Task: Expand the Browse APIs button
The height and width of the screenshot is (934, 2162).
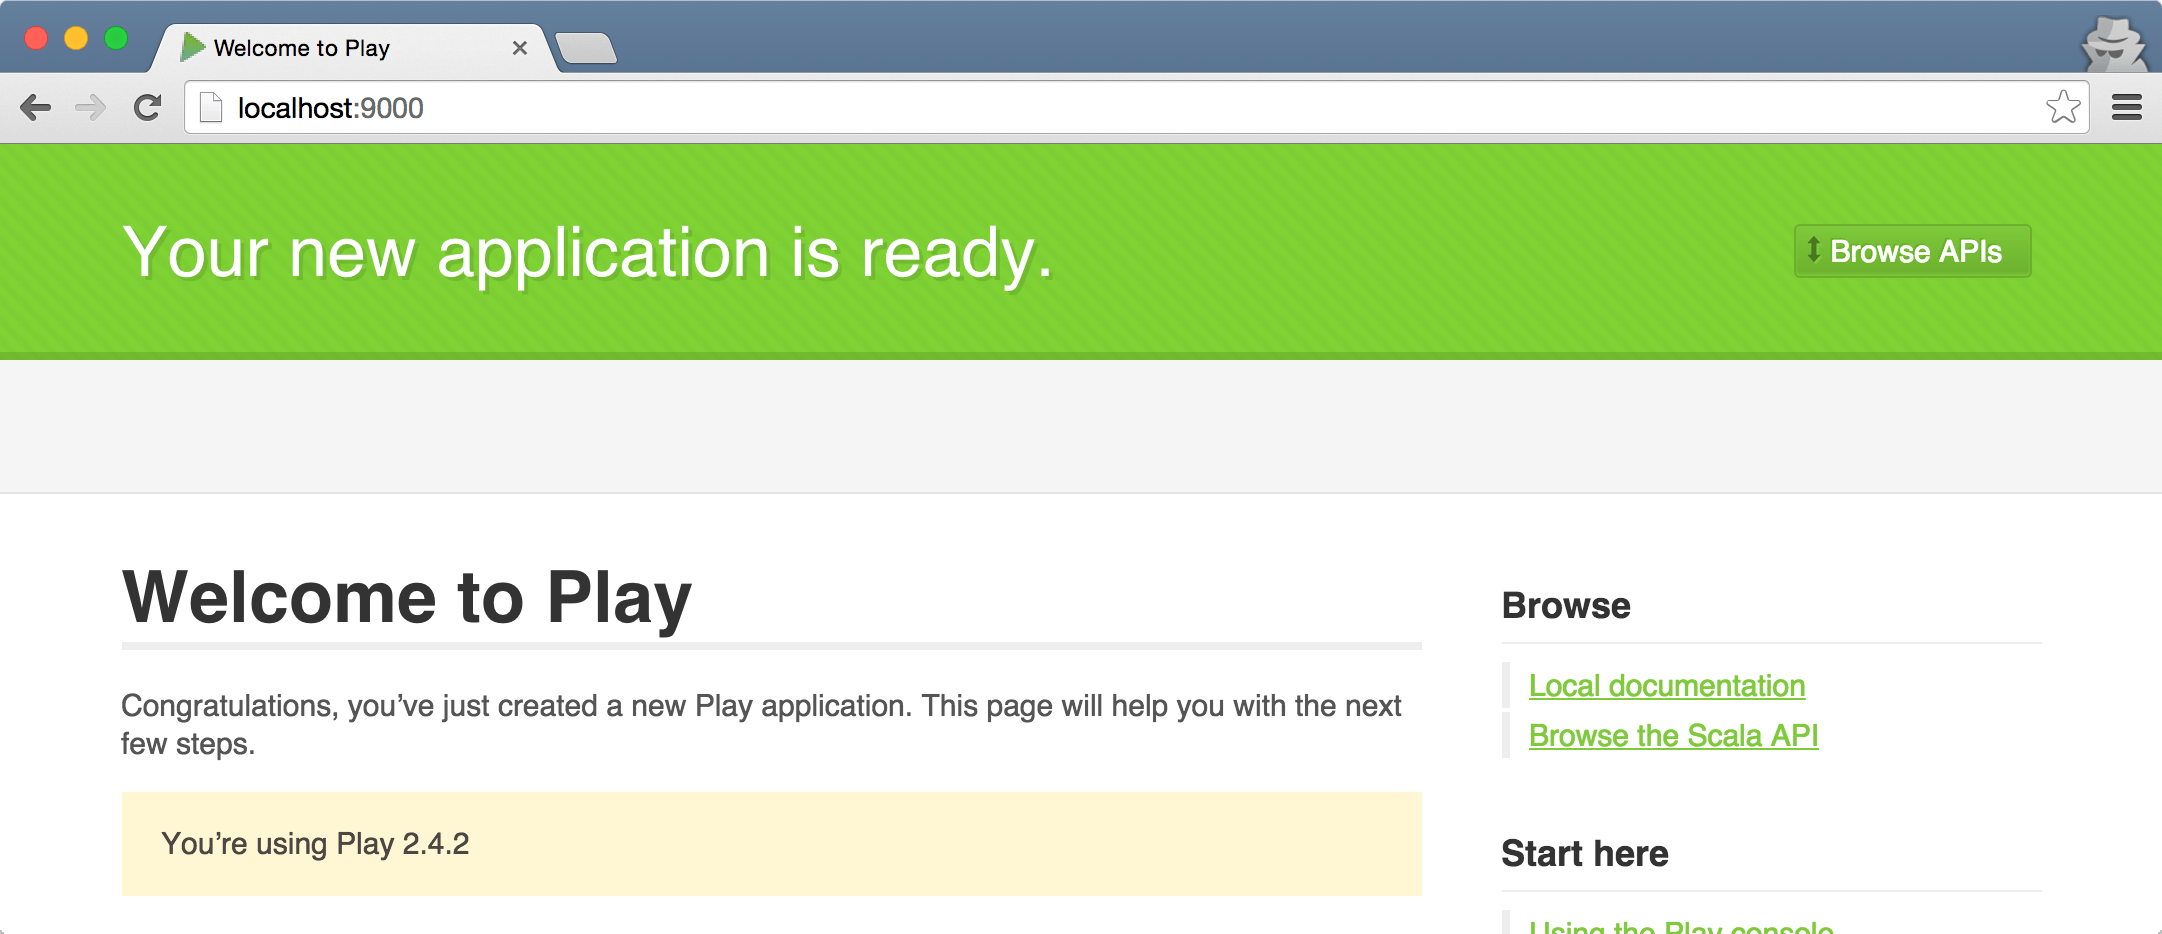Action: [1912, 251]
